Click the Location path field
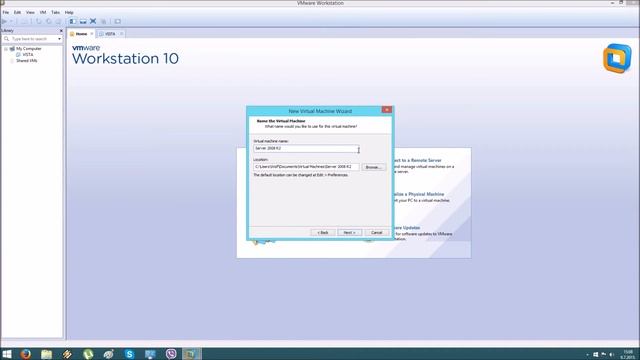 pyautogui.click(x=306, y=167)
